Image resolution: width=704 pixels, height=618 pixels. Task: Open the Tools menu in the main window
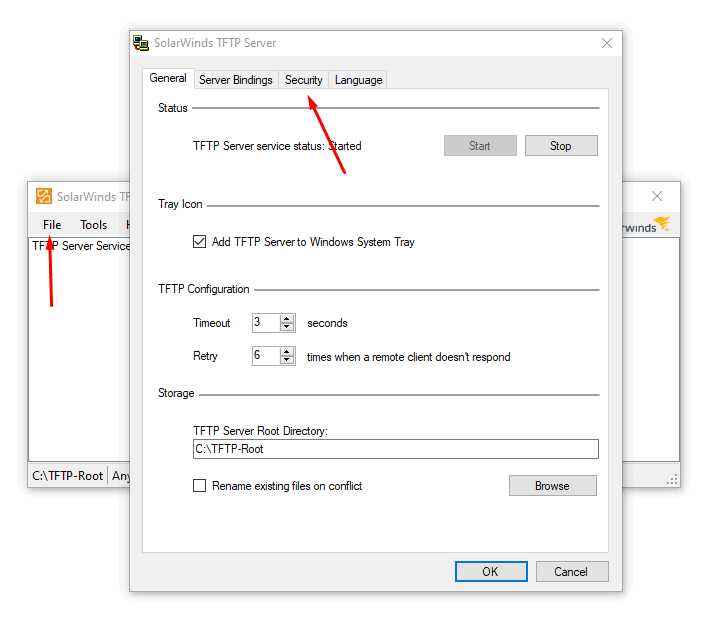[x=93, y=225]
